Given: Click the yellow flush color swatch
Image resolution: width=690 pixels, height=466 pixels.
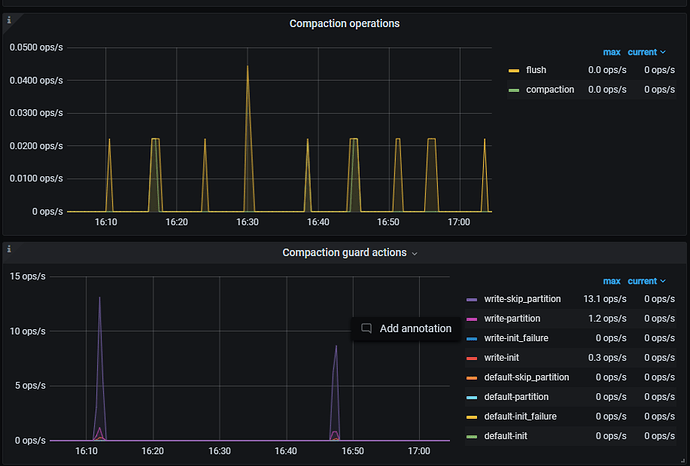Looking at the screenshot, I should (514, 70).
